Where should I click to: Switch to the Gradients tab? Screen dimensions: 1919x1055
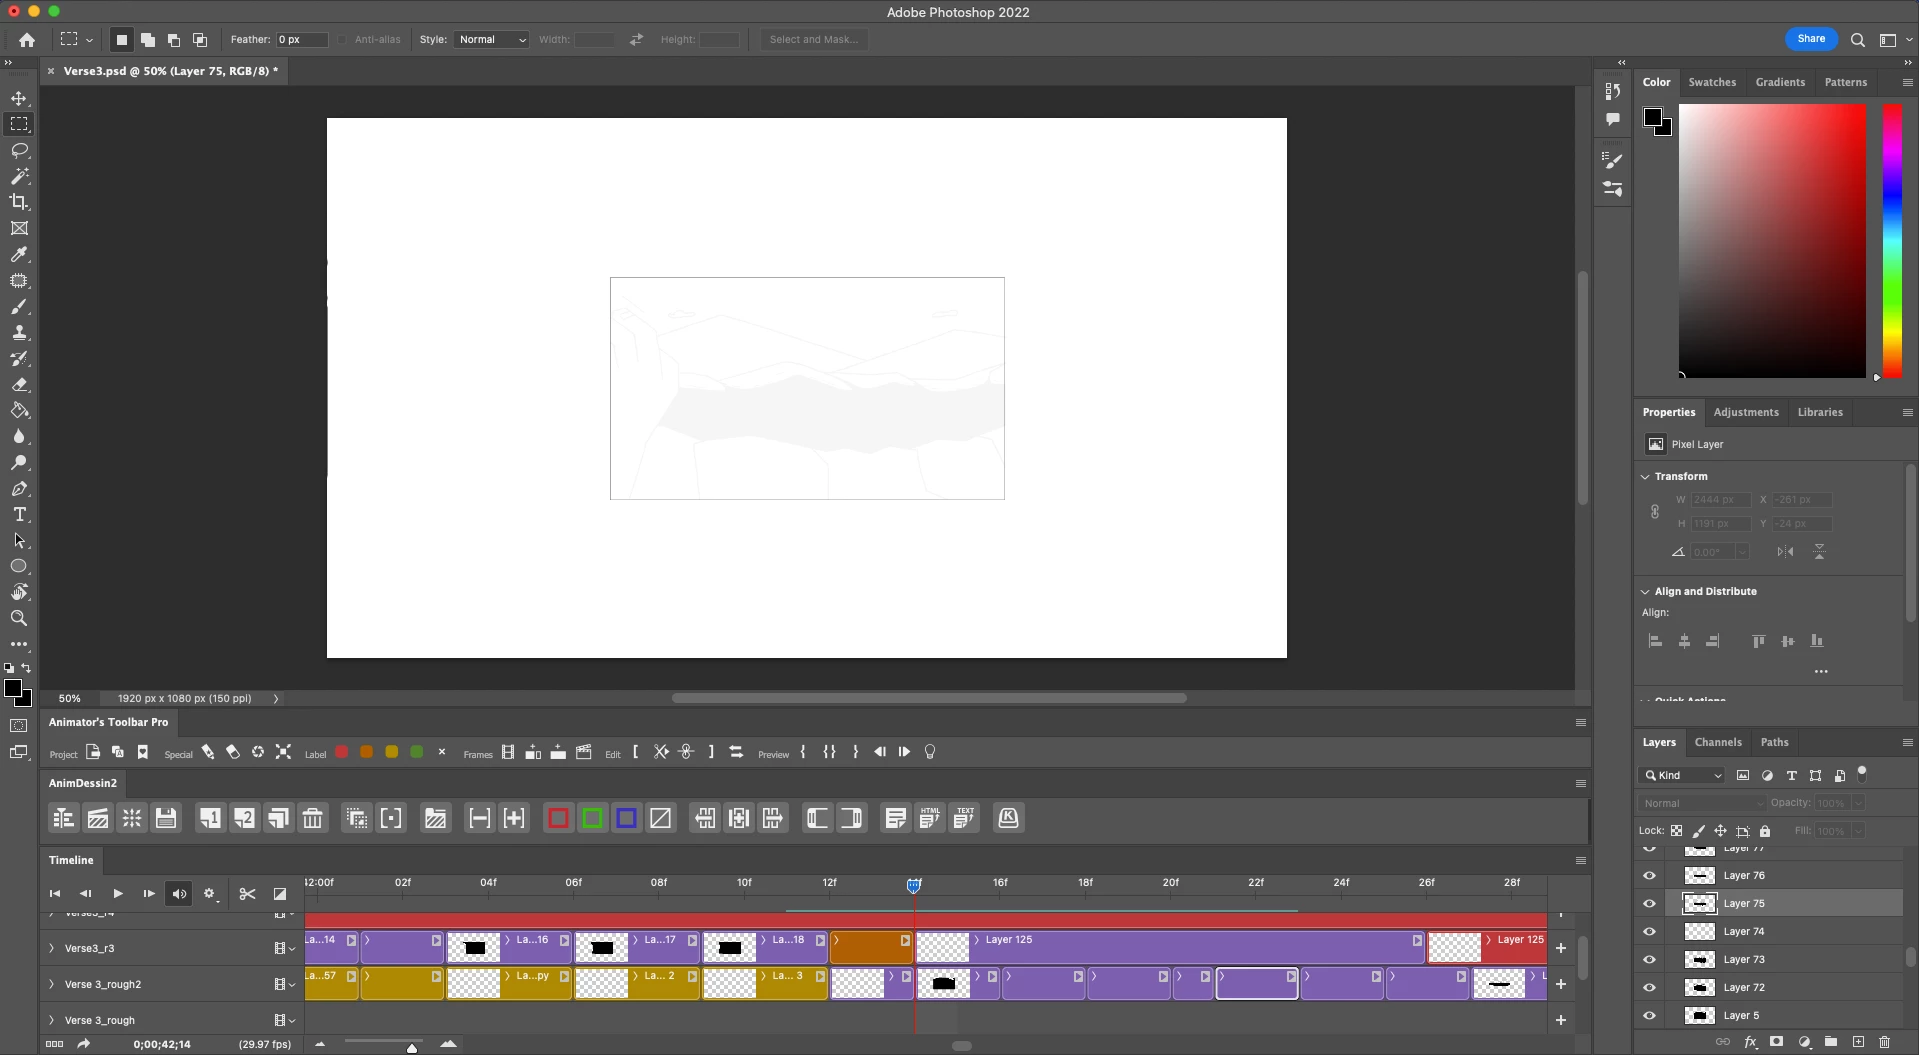pos(1780,82)
